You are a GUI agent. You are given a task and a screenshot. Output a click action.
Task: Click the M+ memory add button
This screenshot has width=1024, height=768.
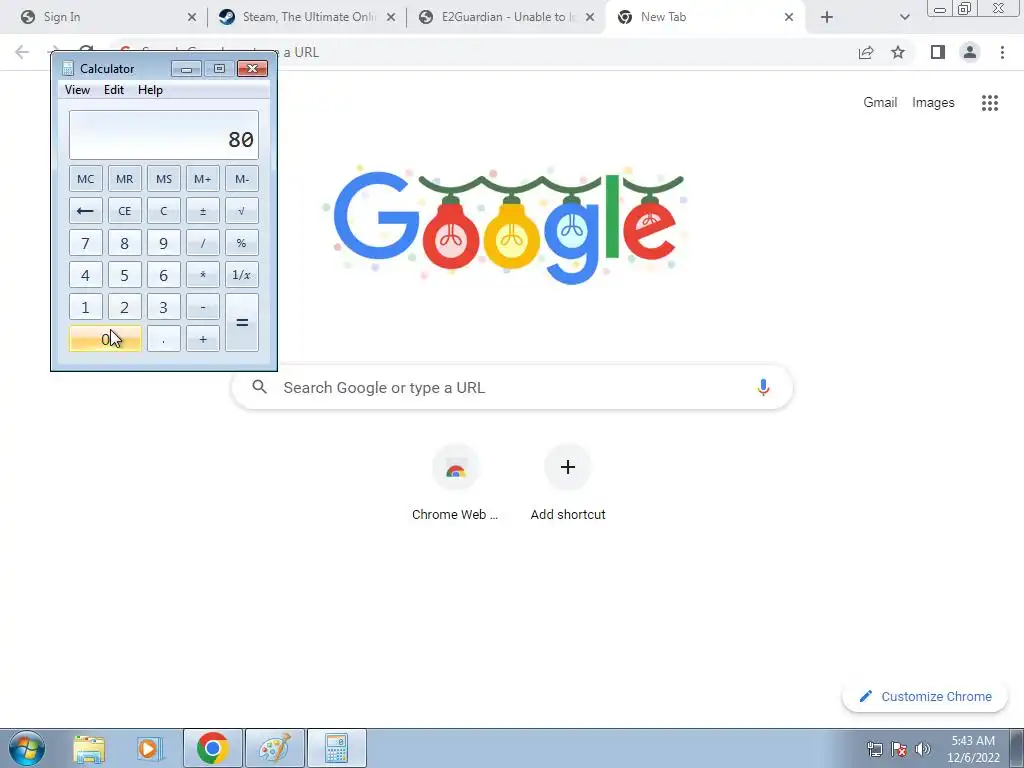[x=202, y=179]
